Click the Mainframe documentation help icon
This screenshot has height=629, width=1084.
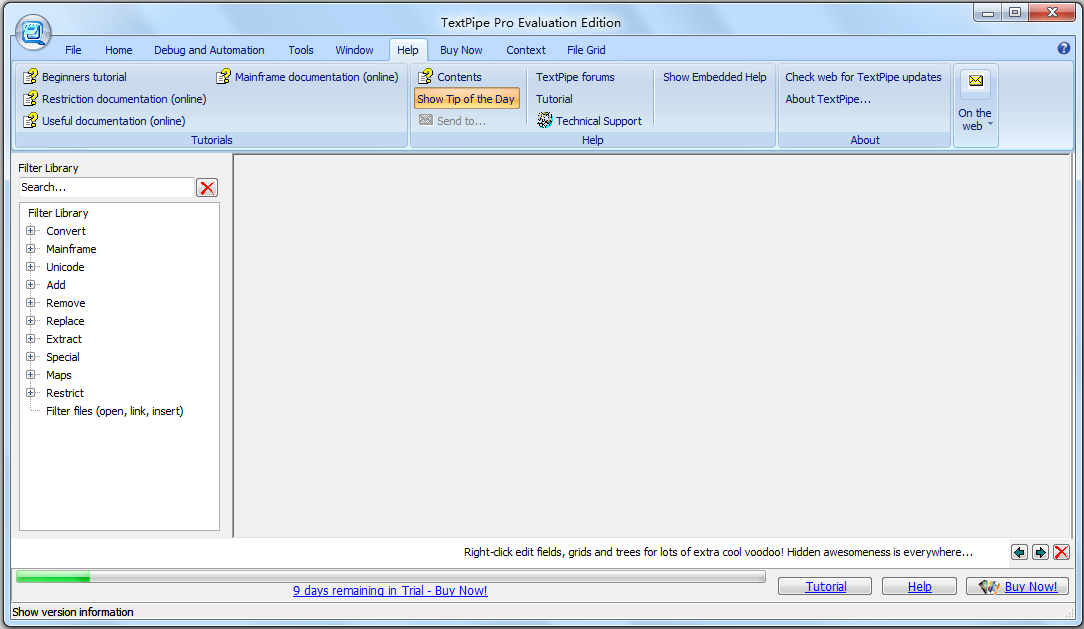click(x=223, y=77)
